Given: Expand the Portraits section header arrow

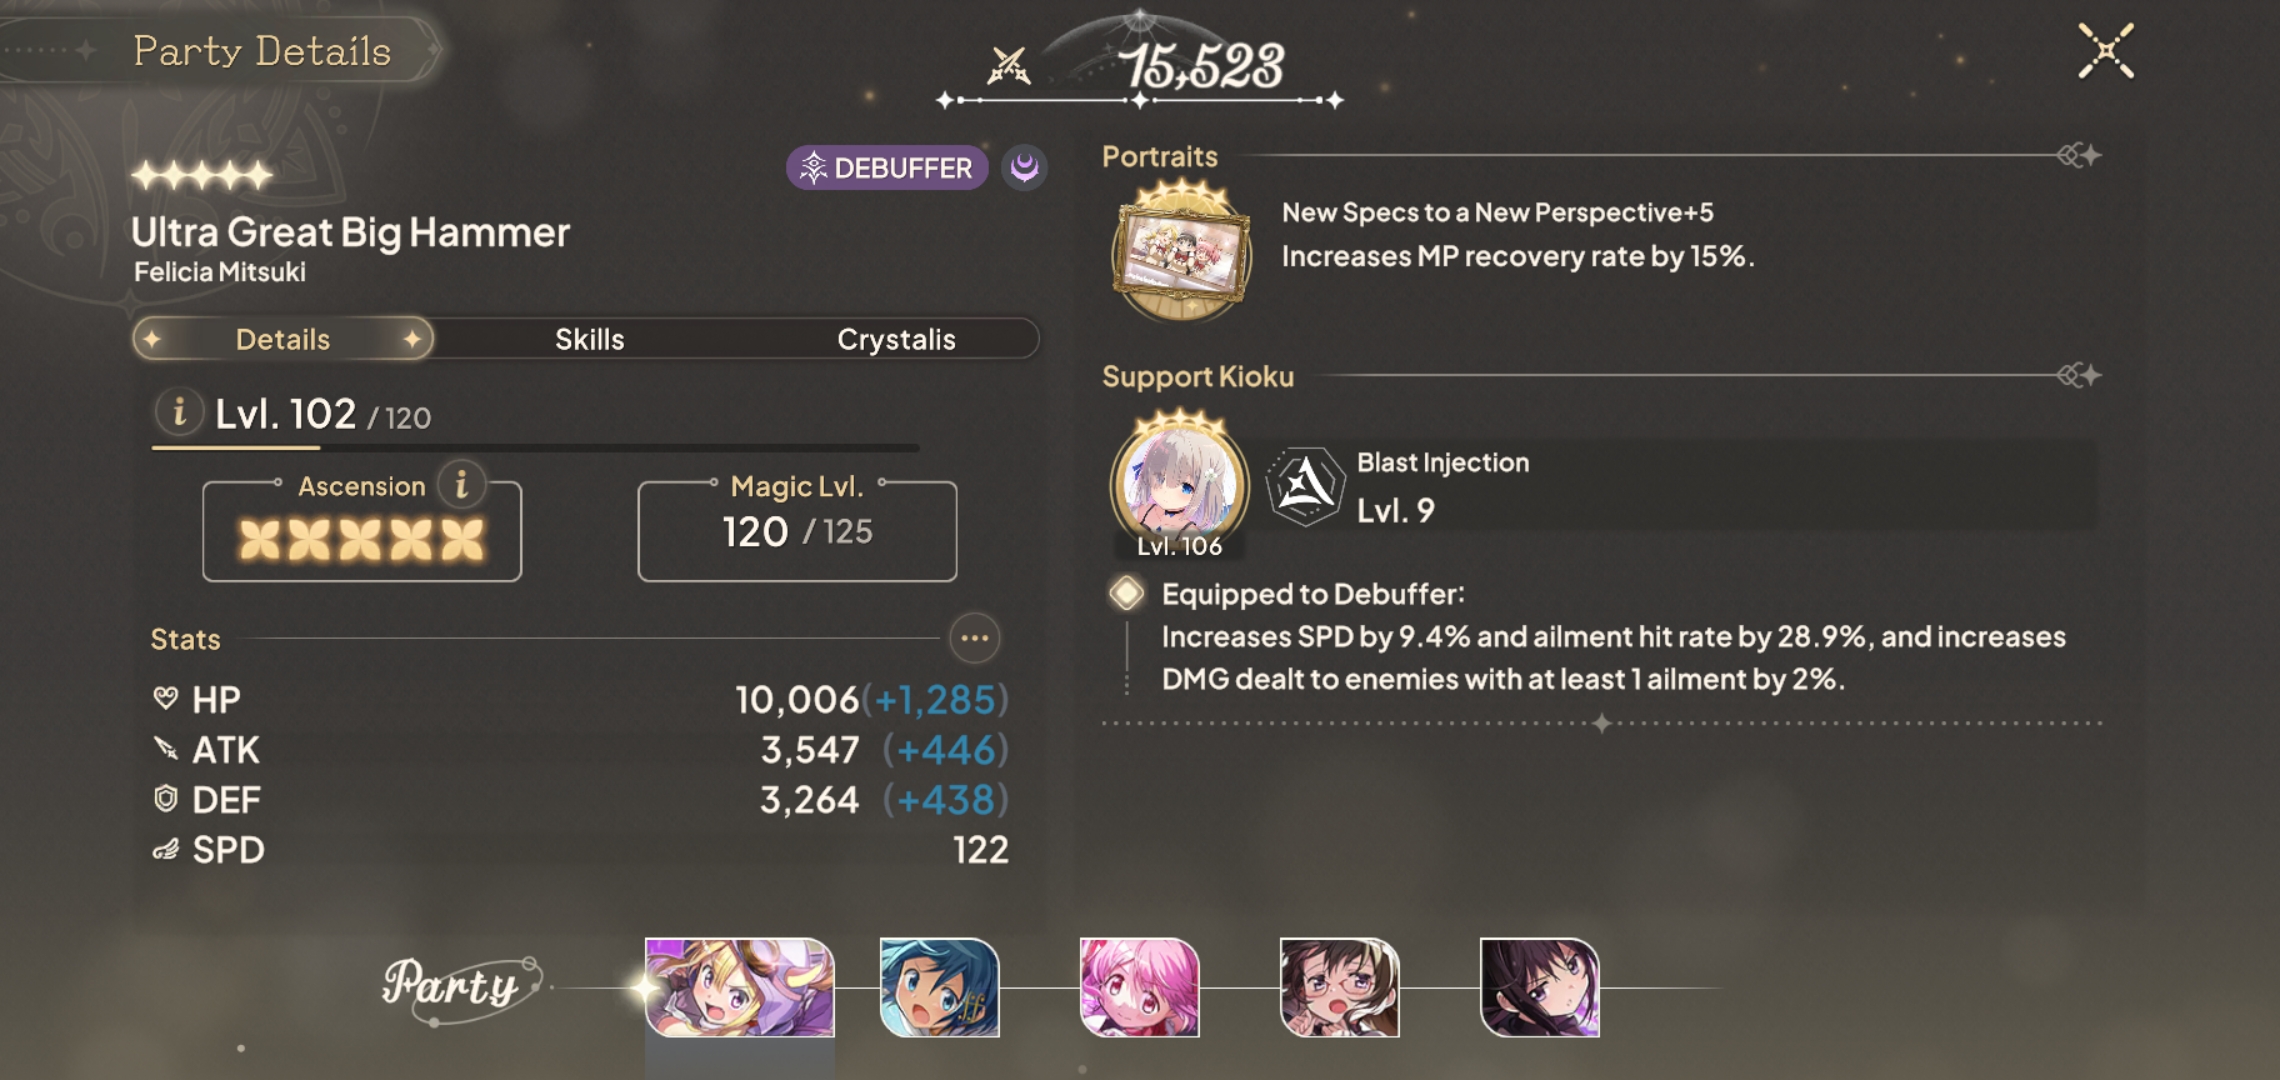Looking at the screenshot, I should (x=2079, y=155).
